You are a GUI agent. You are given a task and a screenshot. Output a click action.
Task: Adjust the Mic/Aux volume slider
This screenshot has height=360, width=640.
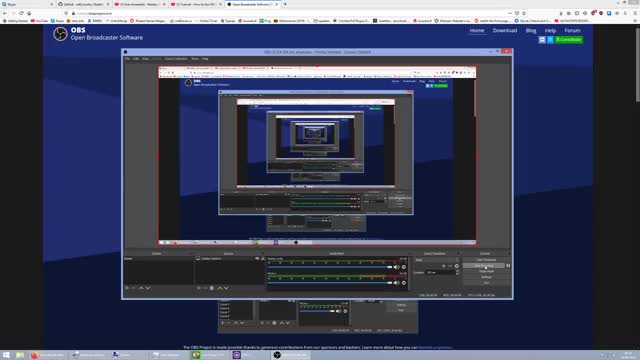(330, 283)
